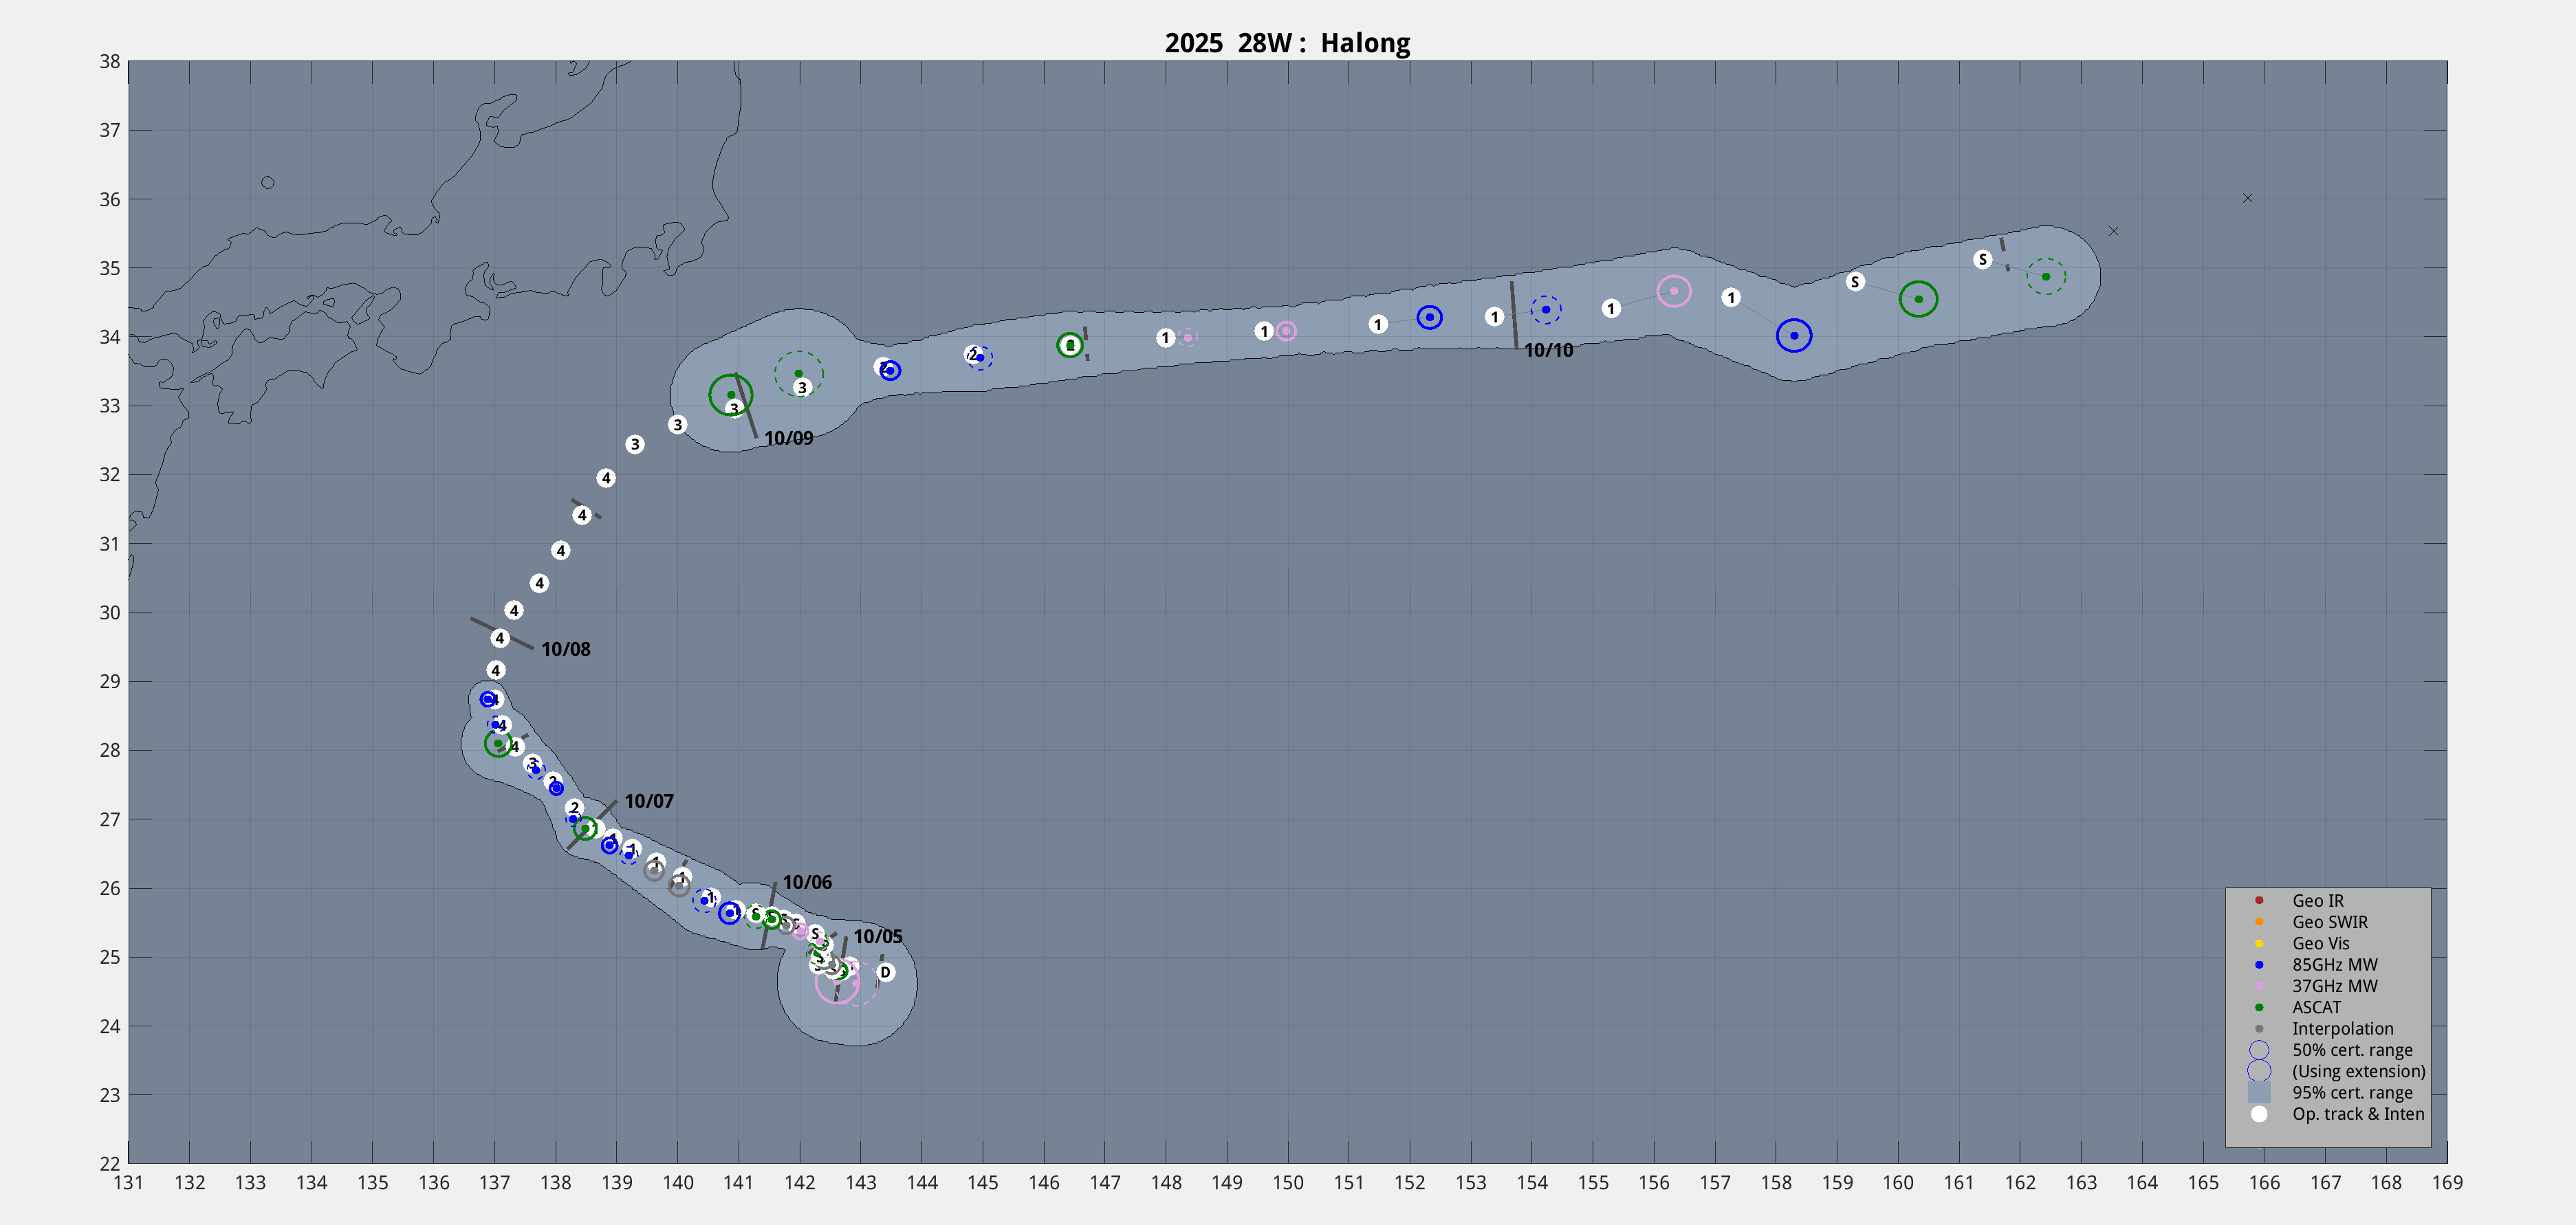Viewport: 2576px width, 1225px height.
Task: Click the white Op. track & Inten legend dot
Action: pos(2259,1114)
